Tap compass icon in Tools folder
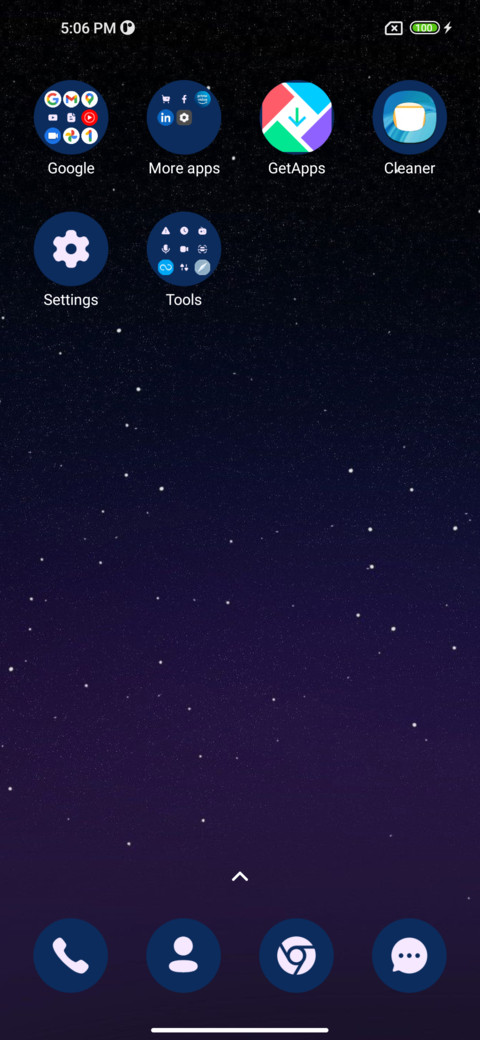 click(x=202, y=267)
